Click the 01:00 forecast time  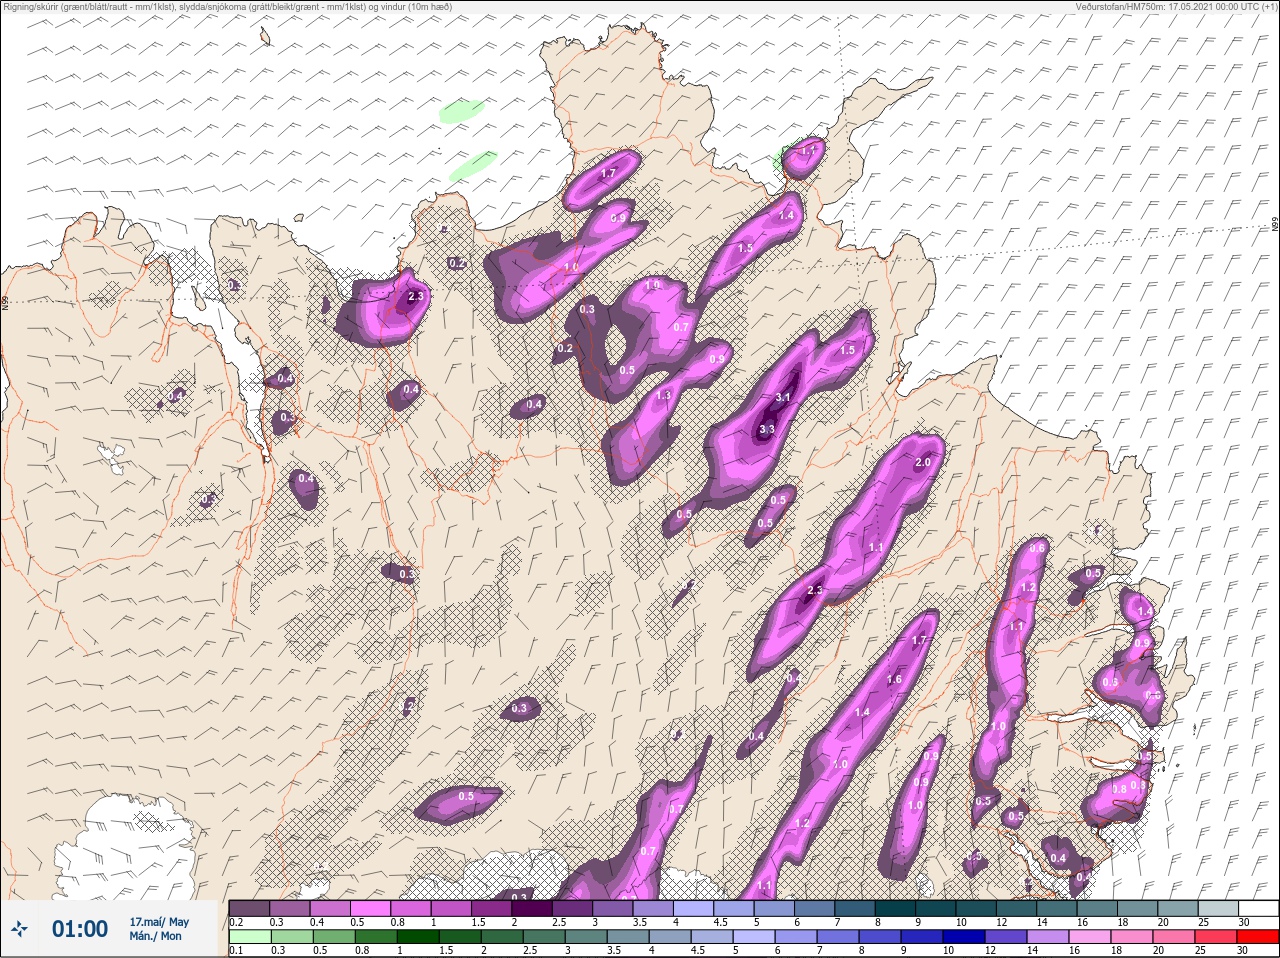click(80, 929)
